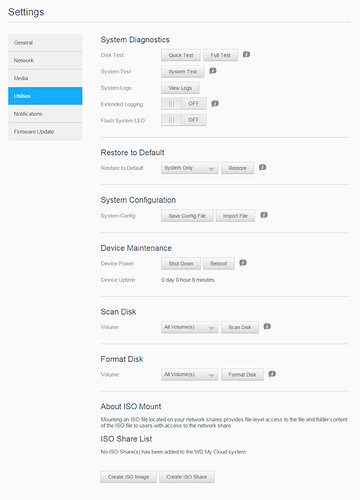Click the help icon next to Disk Test
Viewport: 360px width, 500px height.
(x=246, y=54)
